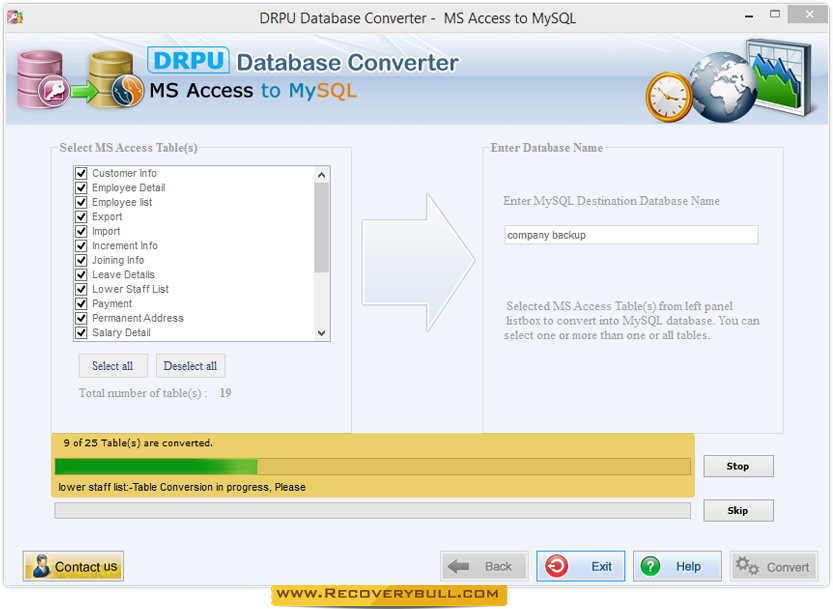Click the table list scrollbar thumb

321,227
